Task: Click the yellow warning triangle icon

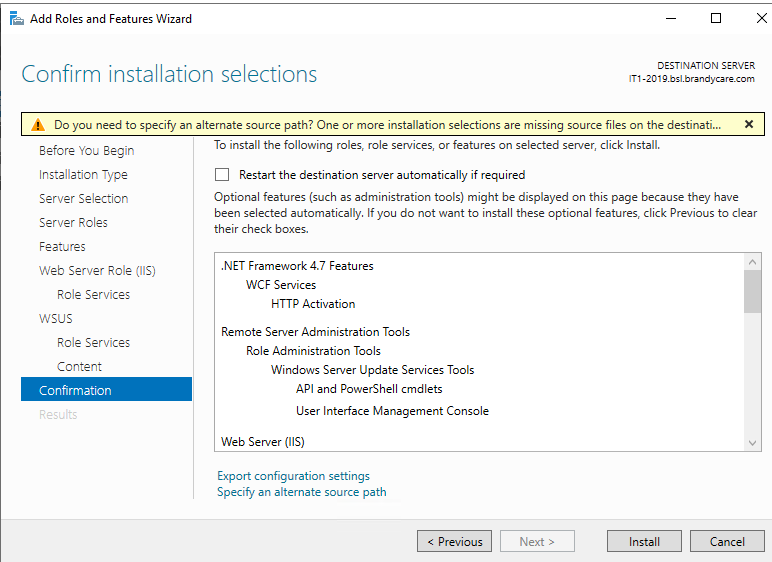Action: 38,125
